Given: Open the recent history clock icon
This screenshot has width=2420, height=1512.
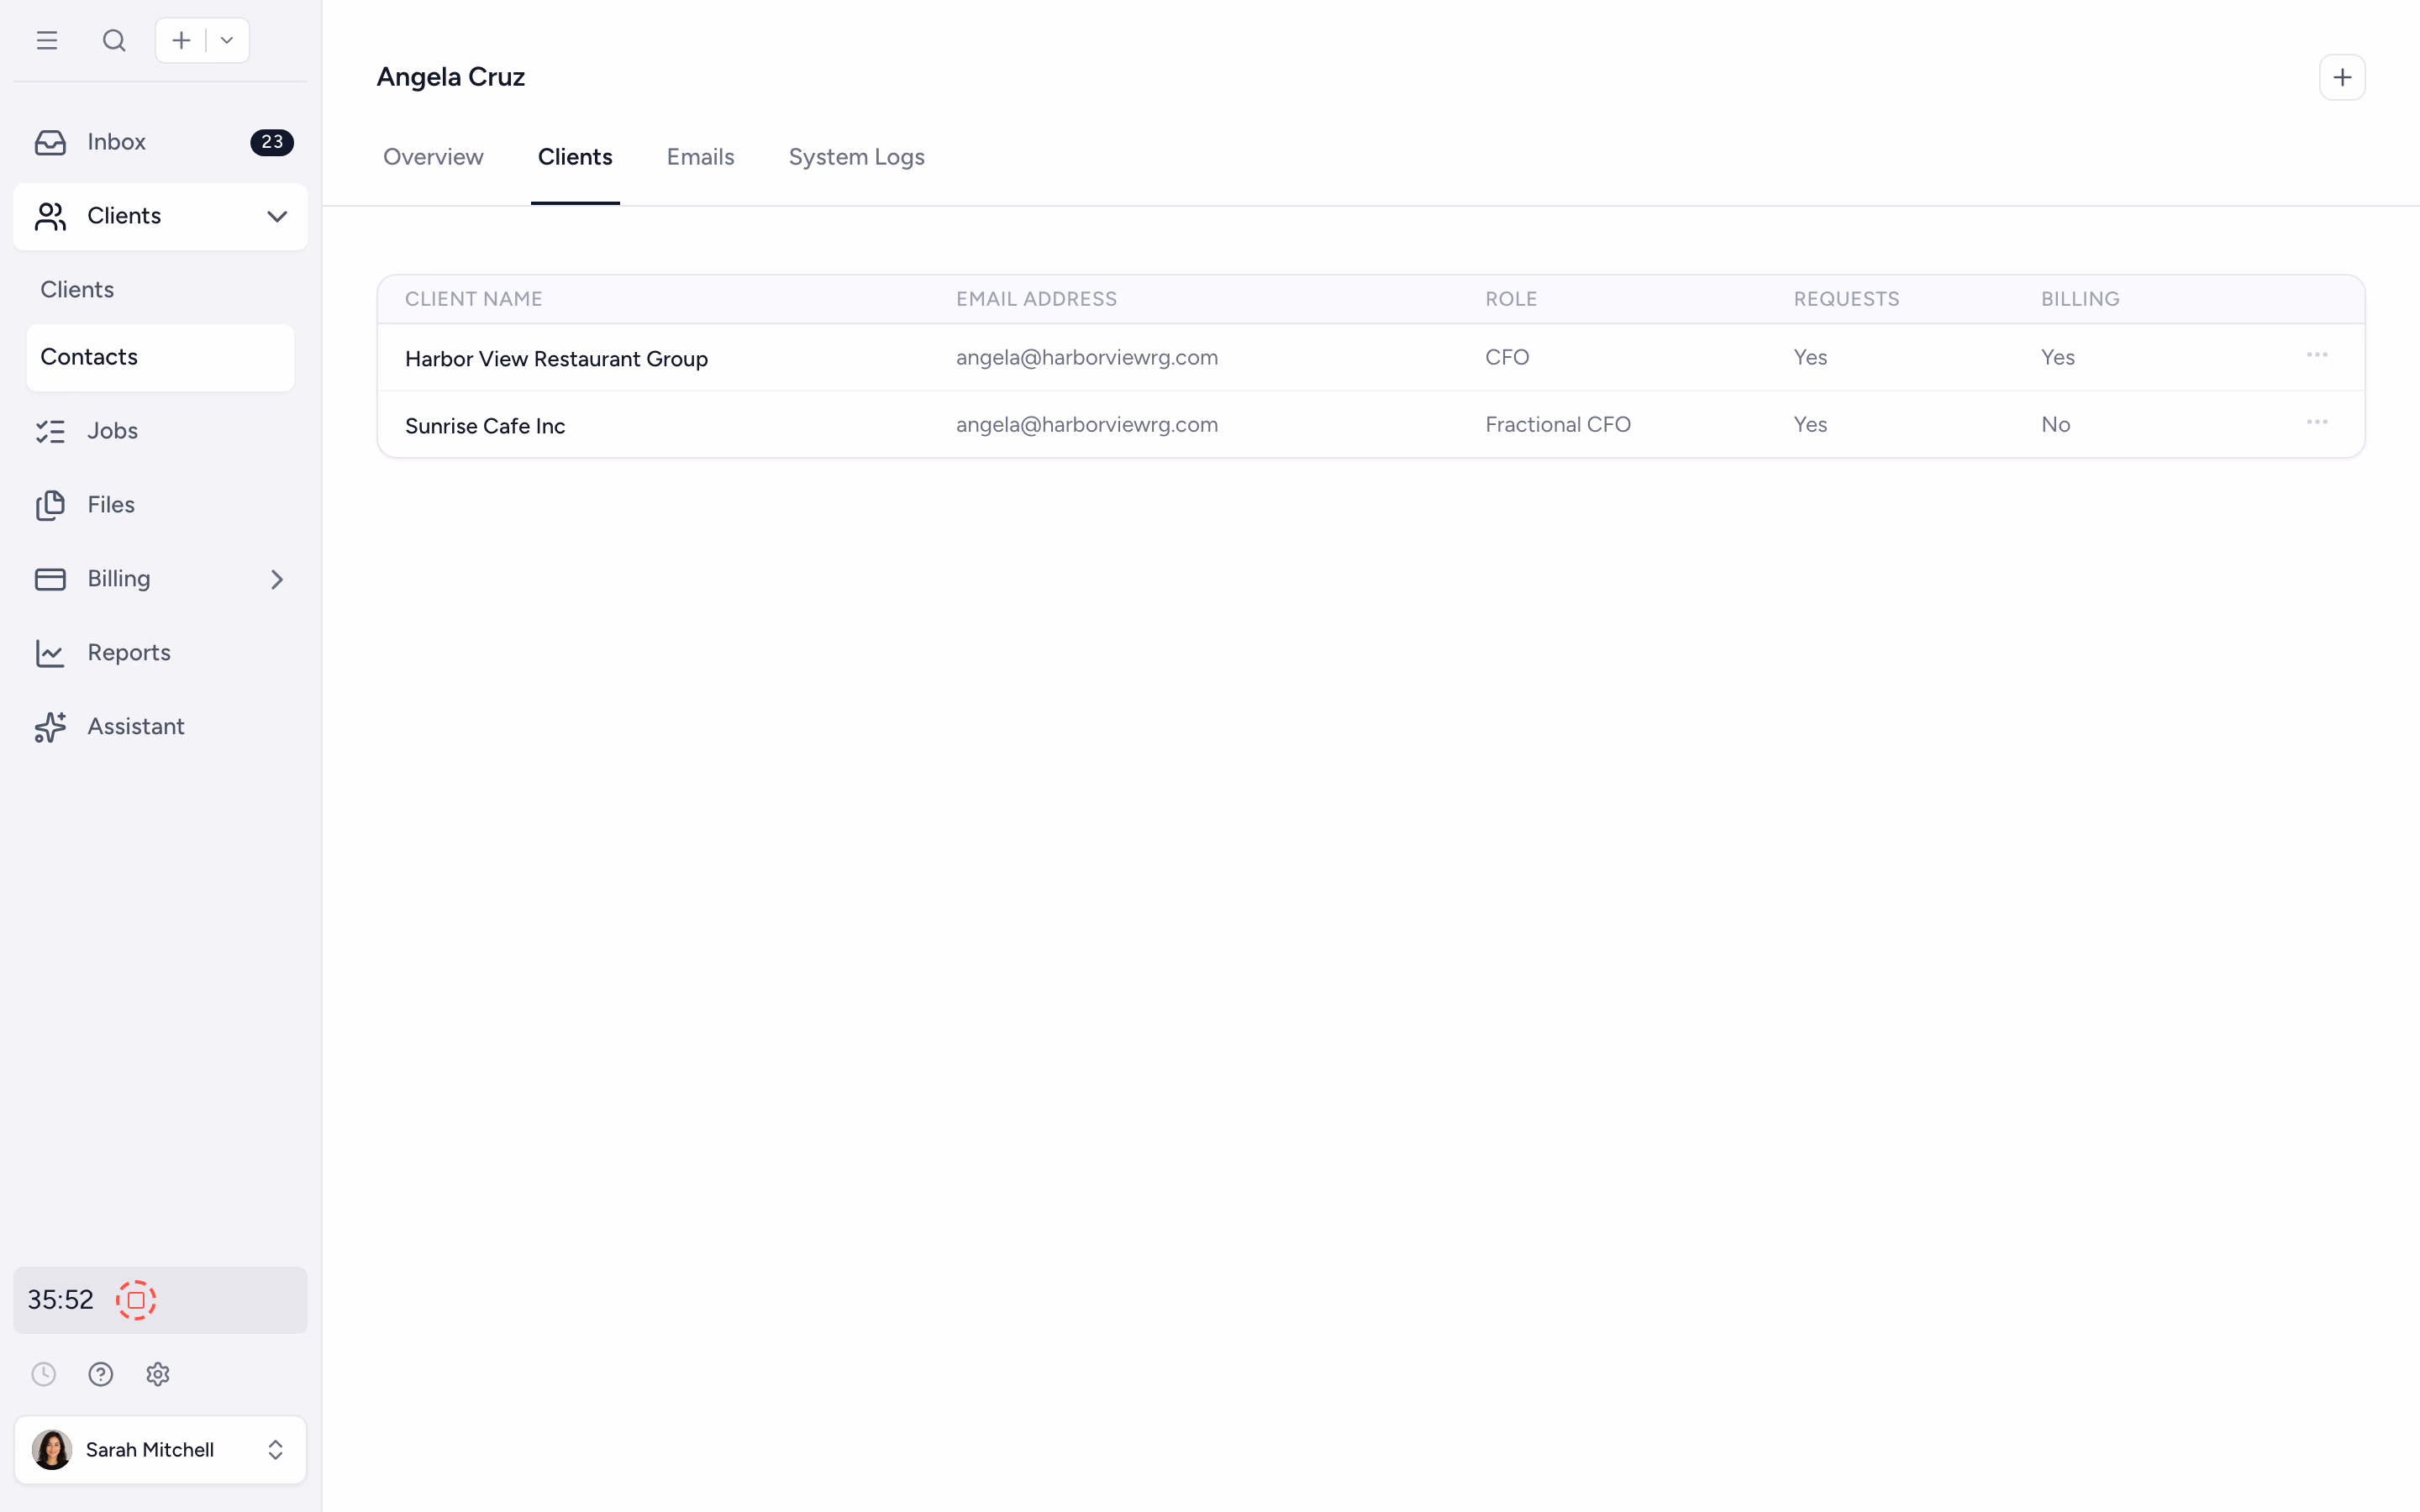Looking at the screenshot, I should pyautogui.click(x=44, y=1374).
